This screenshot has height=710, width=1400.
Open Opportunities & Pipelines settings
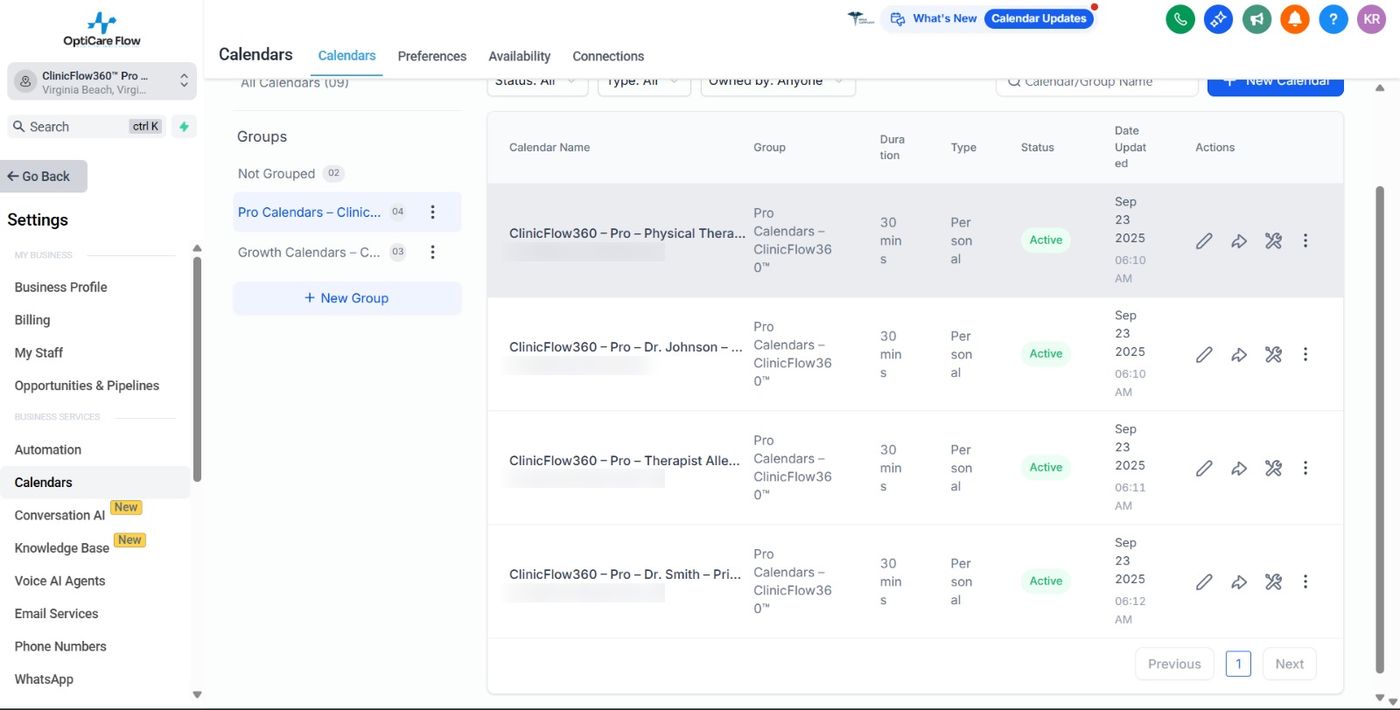coord(87,386)
